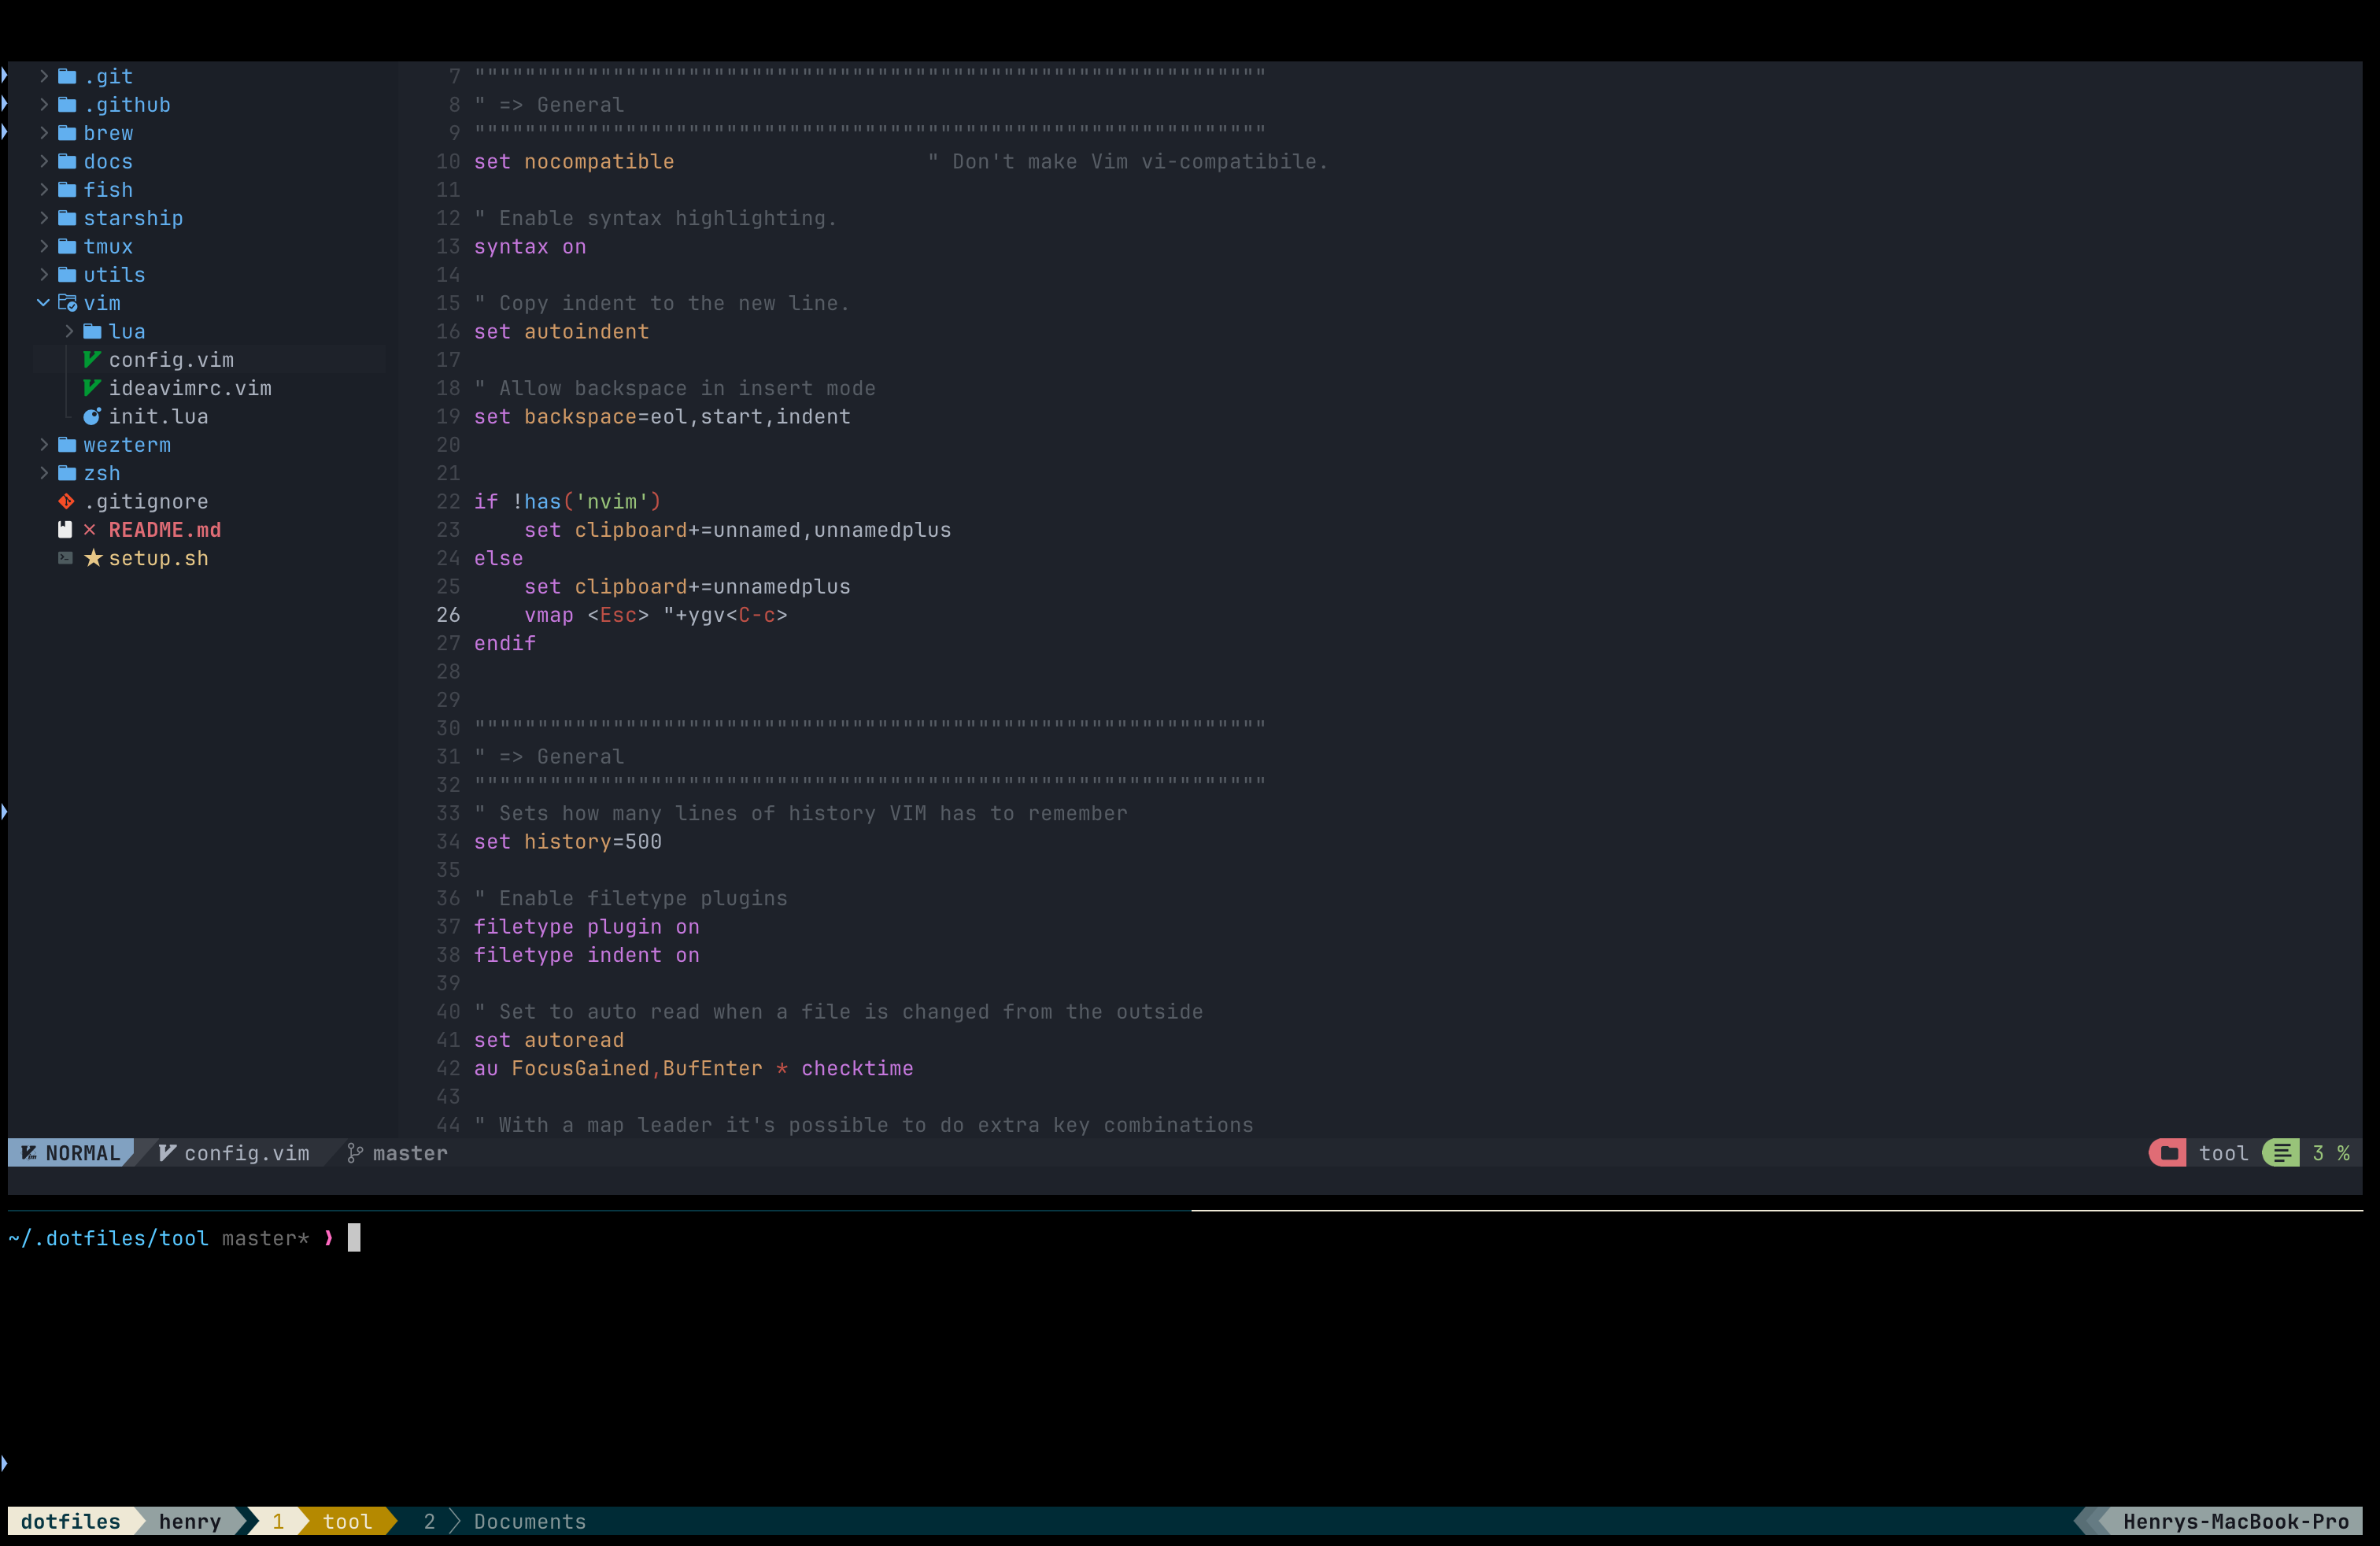2380x1546 pixels.
Task: Click the star icon next to setup.sh
Action: (x=93, y=558)
